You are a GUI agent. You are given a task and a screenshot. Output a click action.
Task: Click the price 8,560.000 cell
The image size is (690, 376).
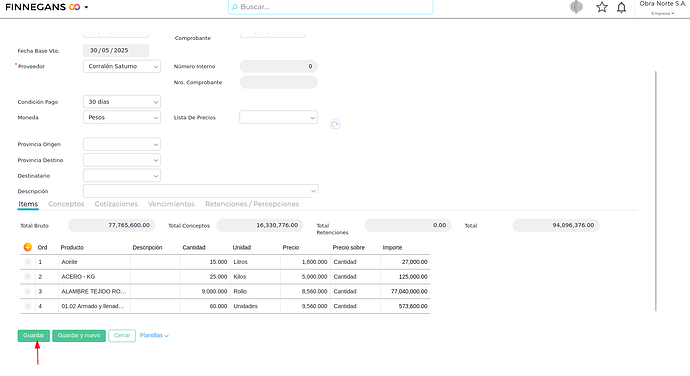click(x=305, y=291)
